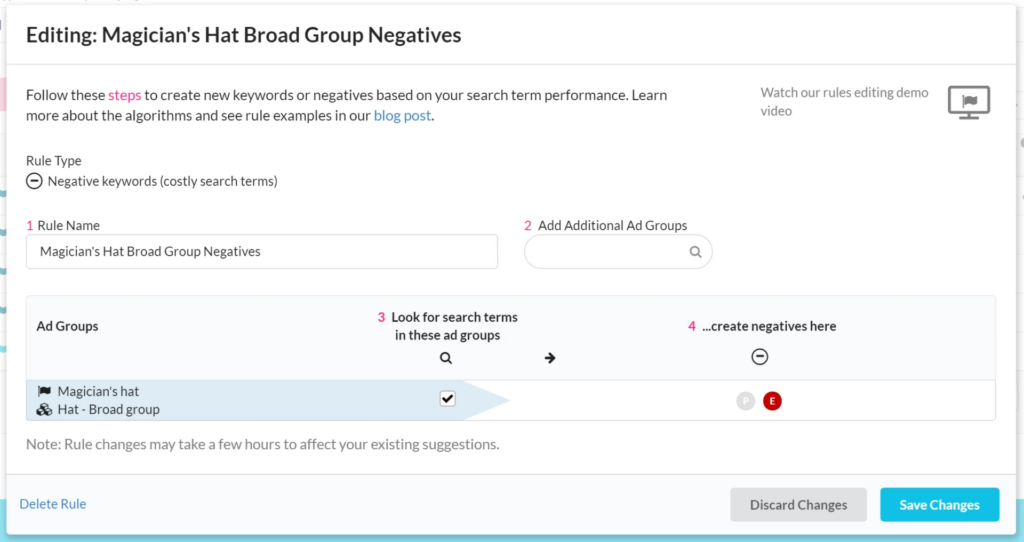The width and height of the screenshot is (1024, 542).
Task: Uncheck the search terms checkbox for Magician's hat
Action: [447, 399]
